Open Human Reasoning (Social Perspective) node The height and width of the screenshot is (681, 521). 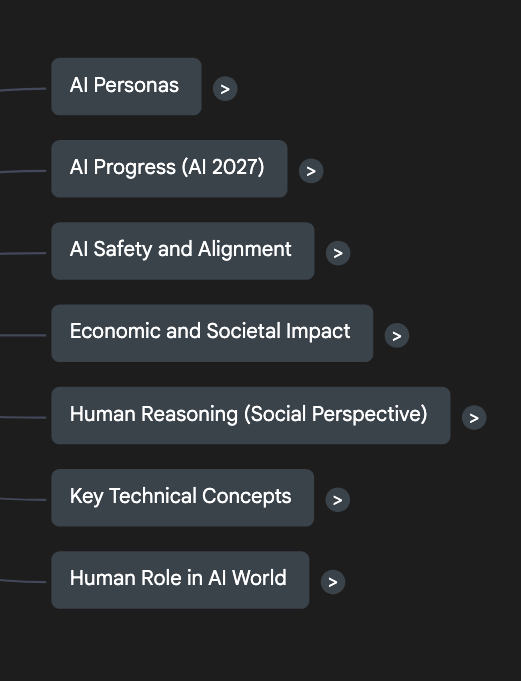click(251, 415)
